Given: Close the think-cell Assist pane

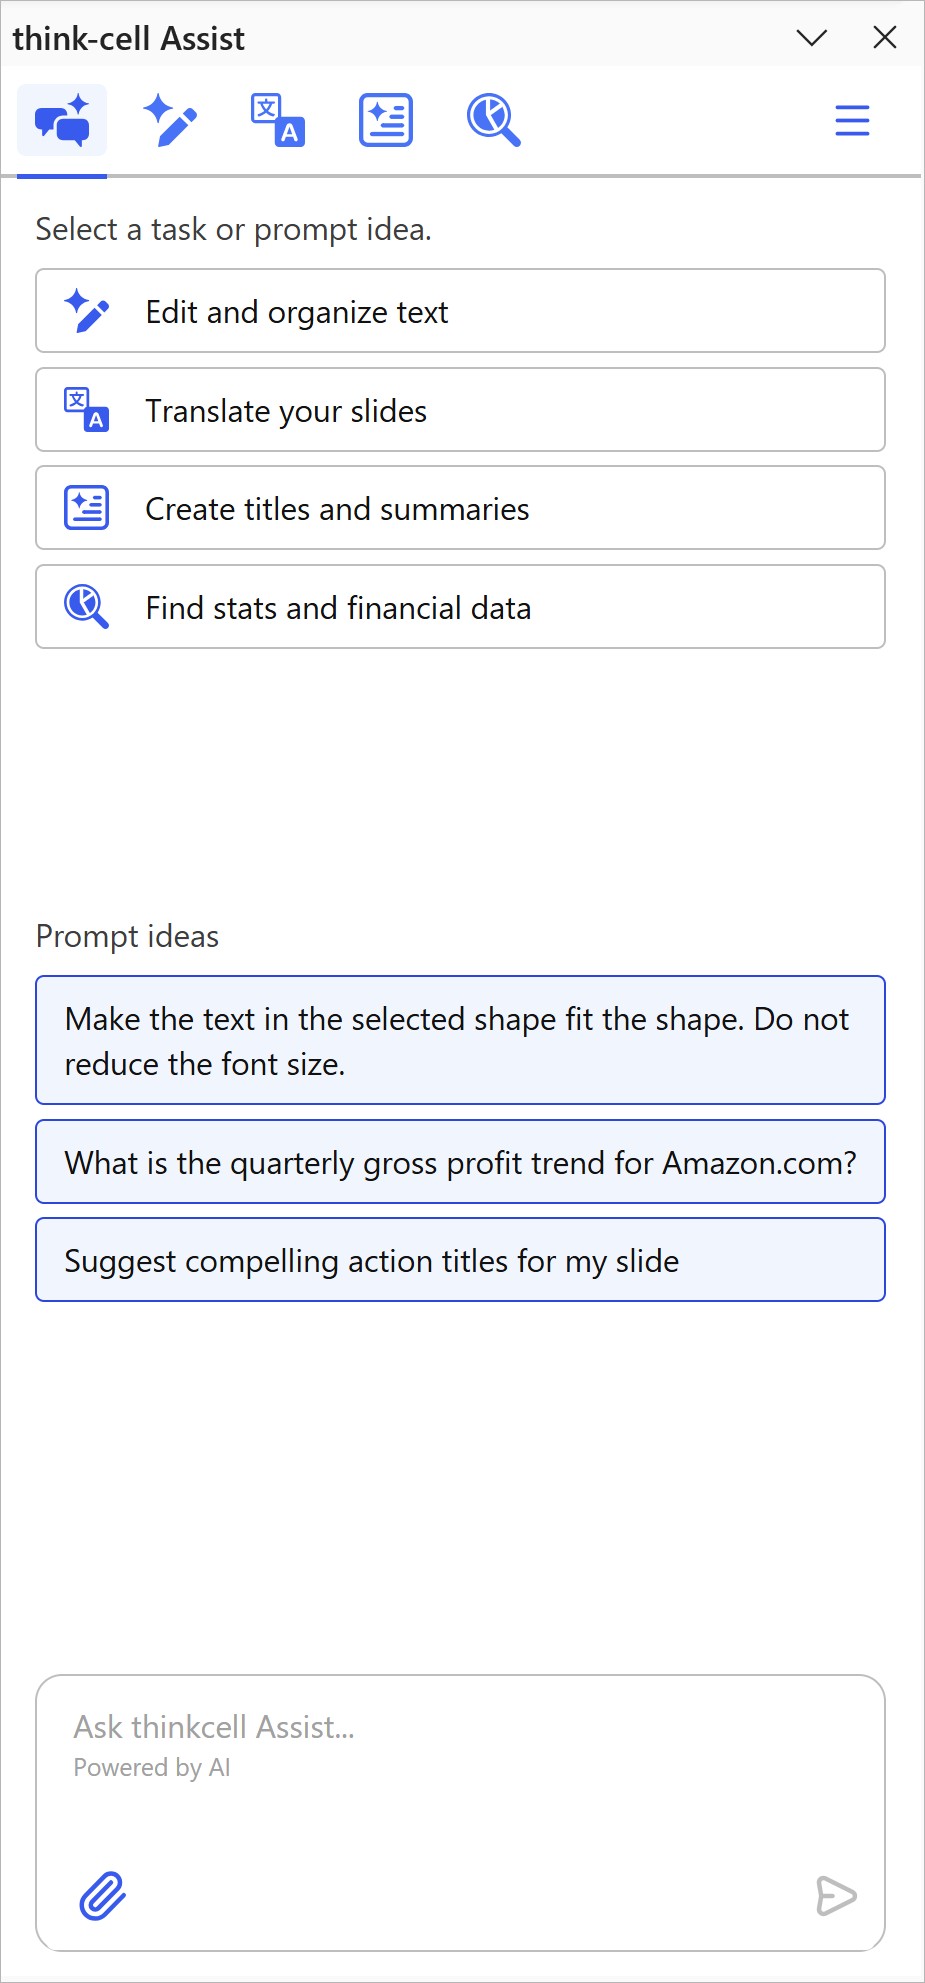Looking at the screenshot, I should 885,38.
